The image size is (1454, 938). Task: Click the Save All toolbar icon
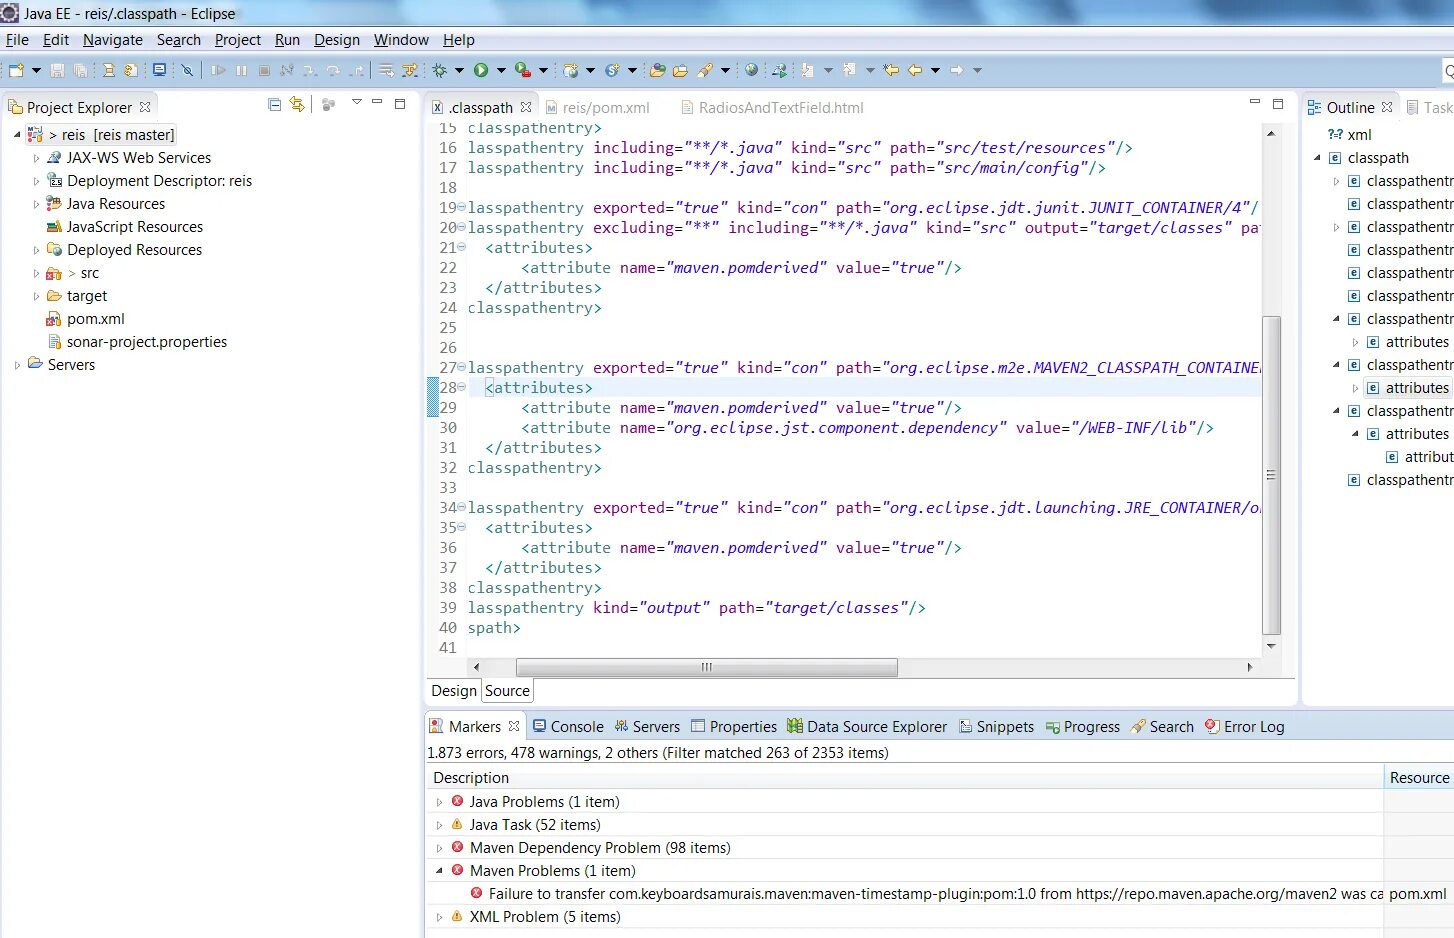coord(80,70)
